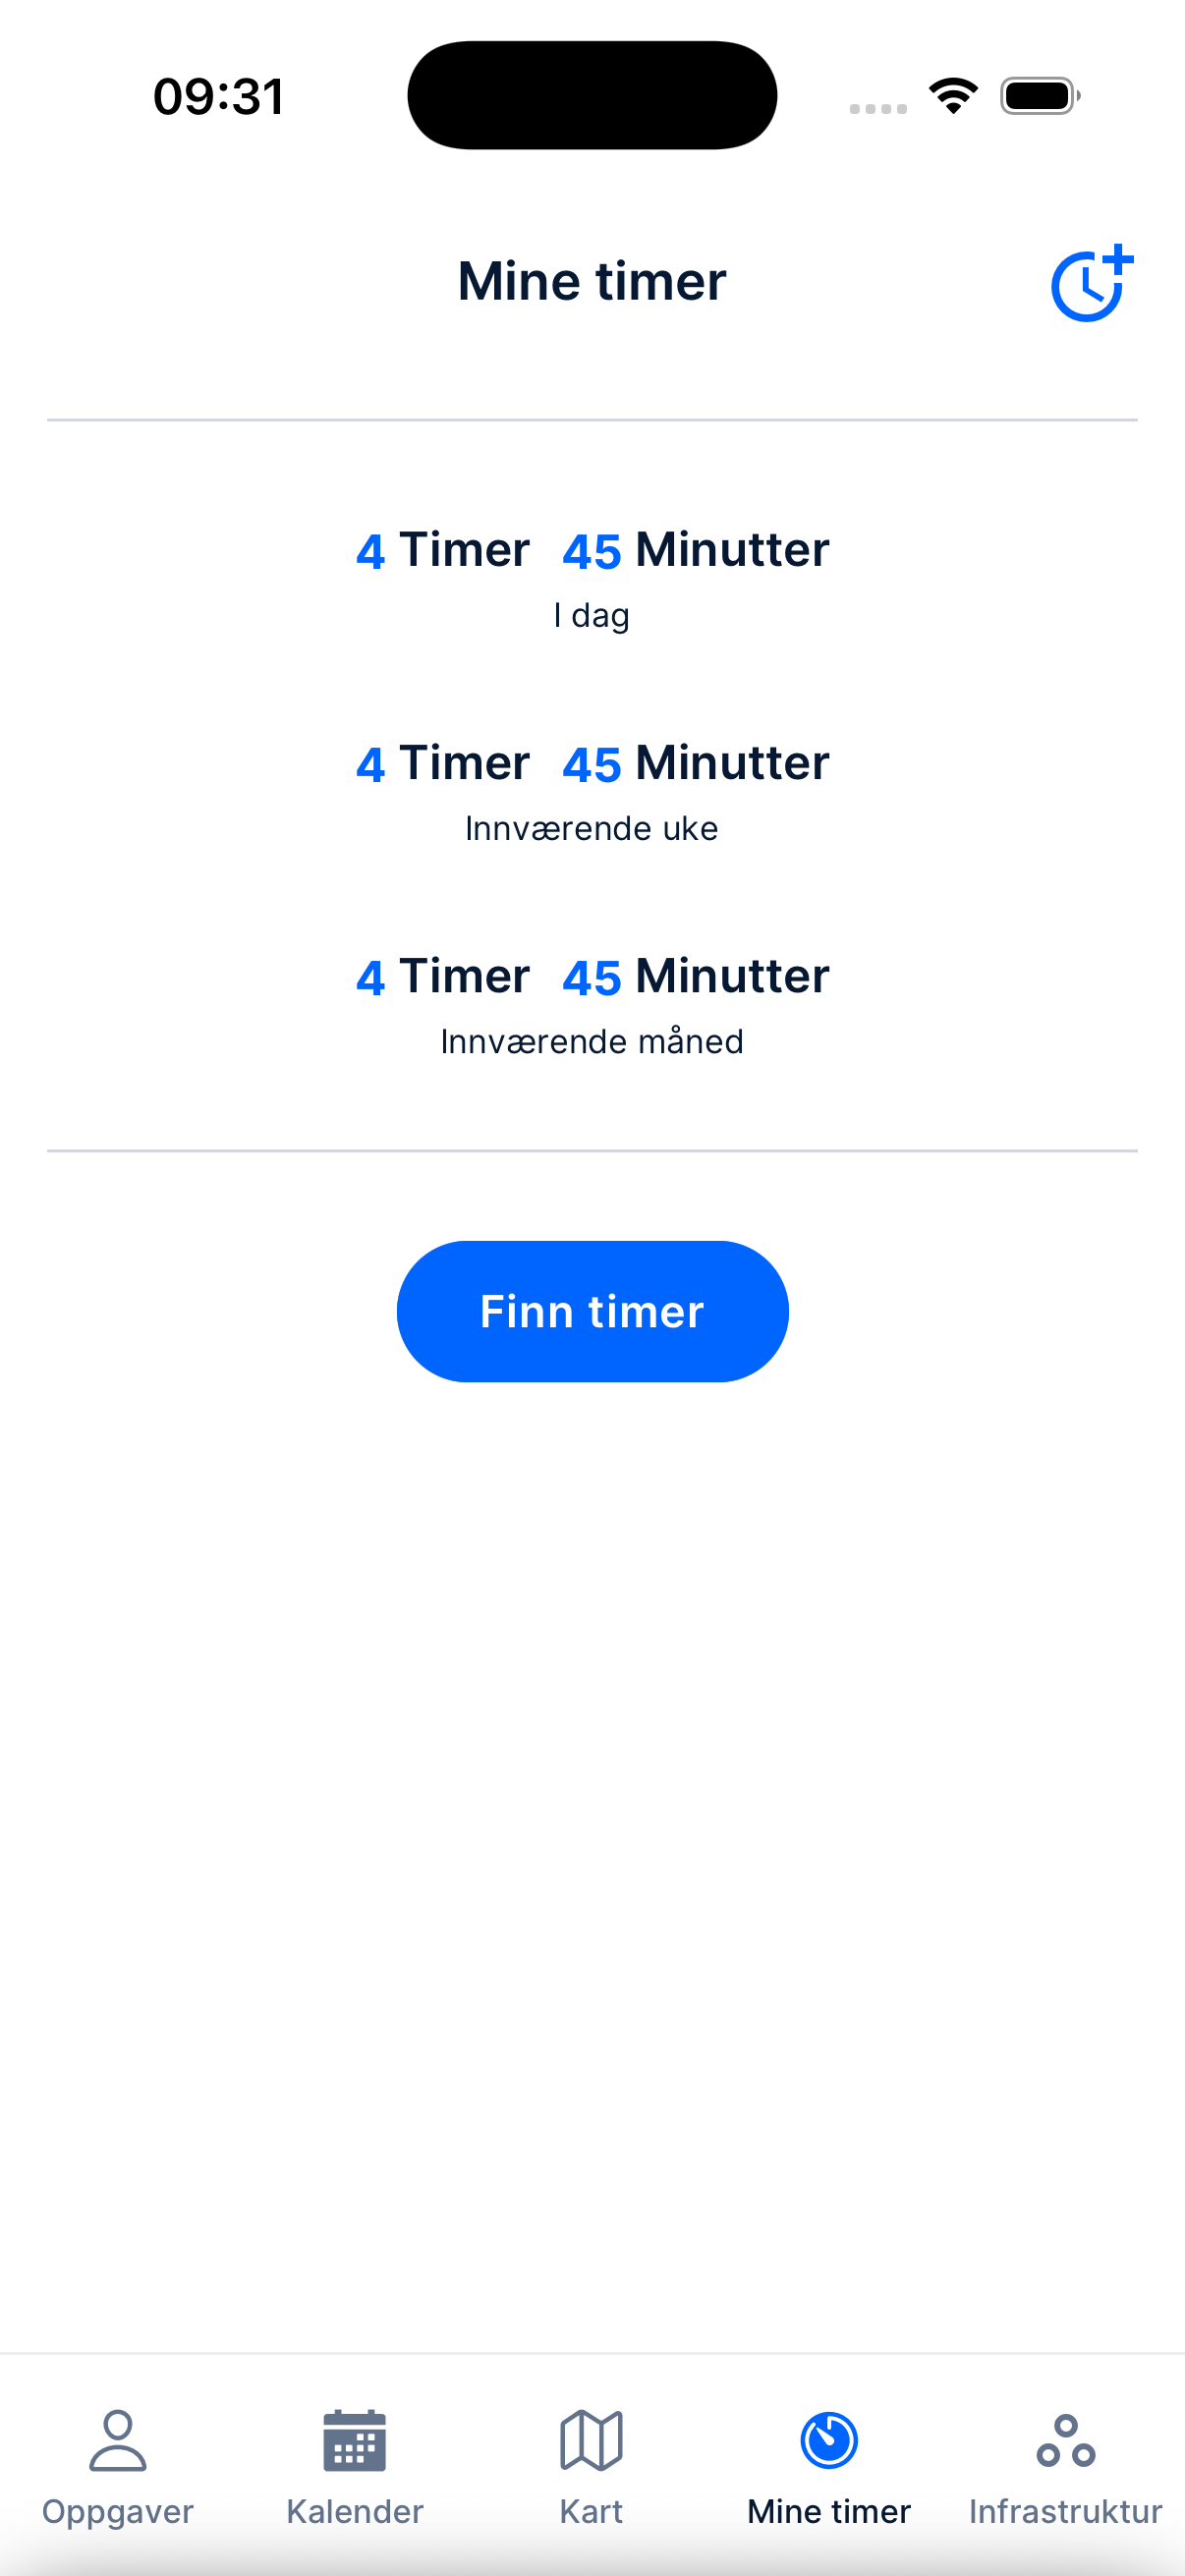
Task: Select the Mine timer tab label
Action: [x=829, y=2511]
